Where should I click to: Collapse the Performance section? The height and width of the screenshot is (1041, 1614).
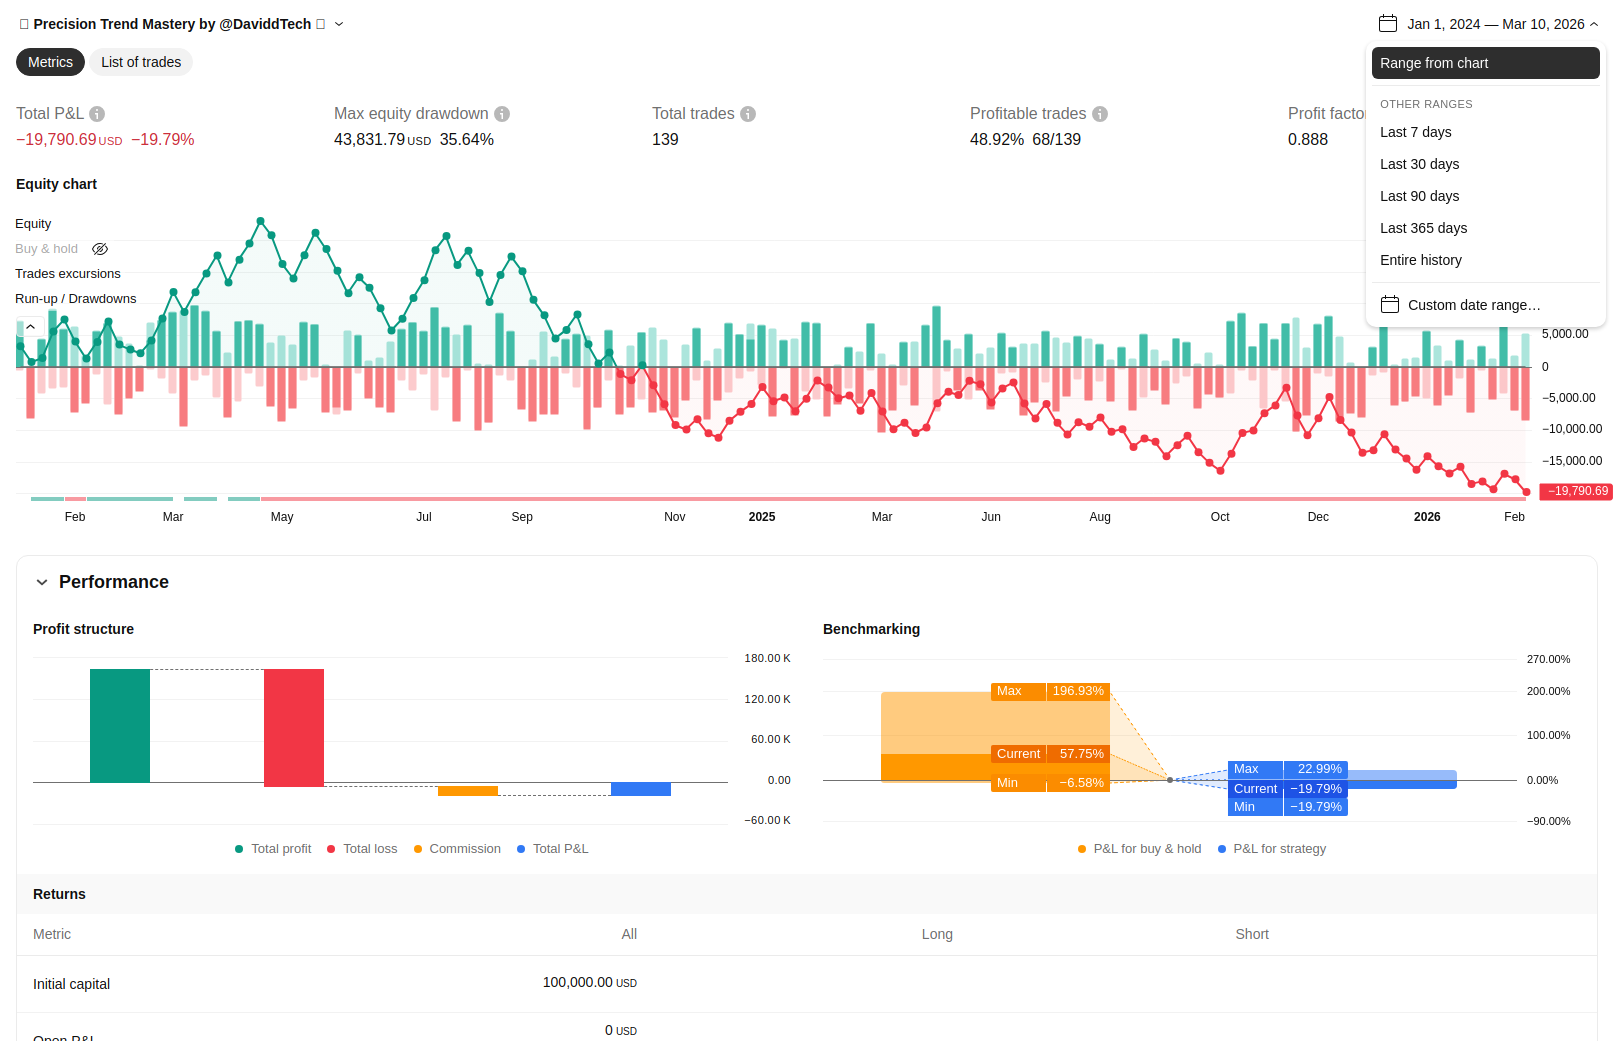pos(42,582)
